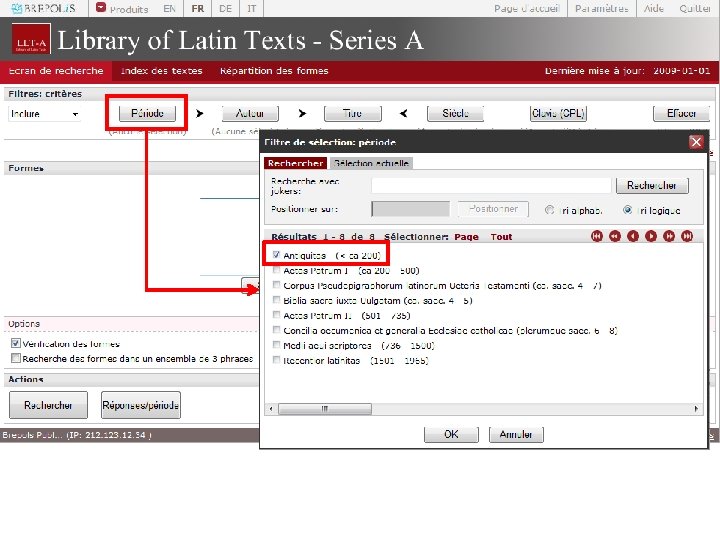Click right arrow of horizontal scrollbar
Viewport: 720px width, 540px height.
[x=696, y=409]
